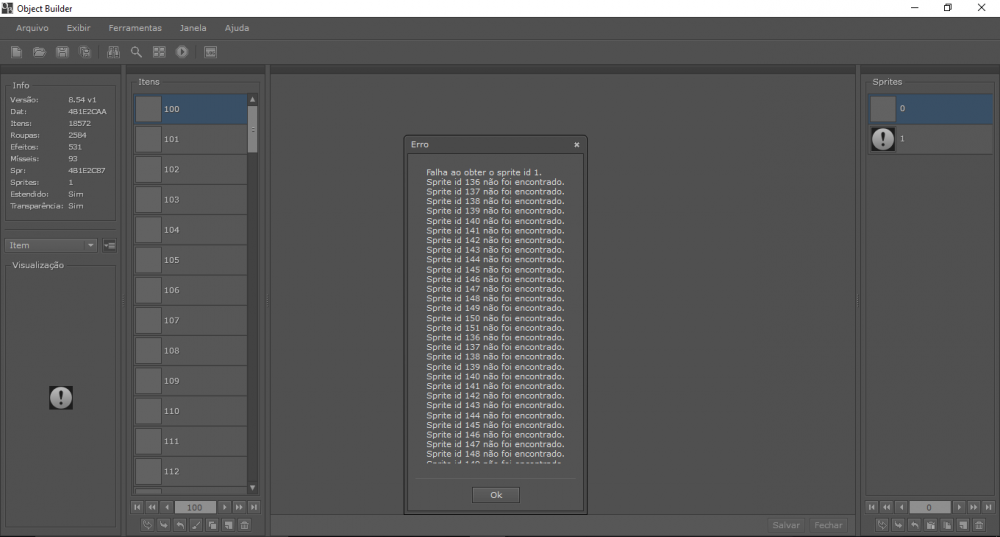
Task: Click the new item icon under Itens list
Action: tap(228, 525)
